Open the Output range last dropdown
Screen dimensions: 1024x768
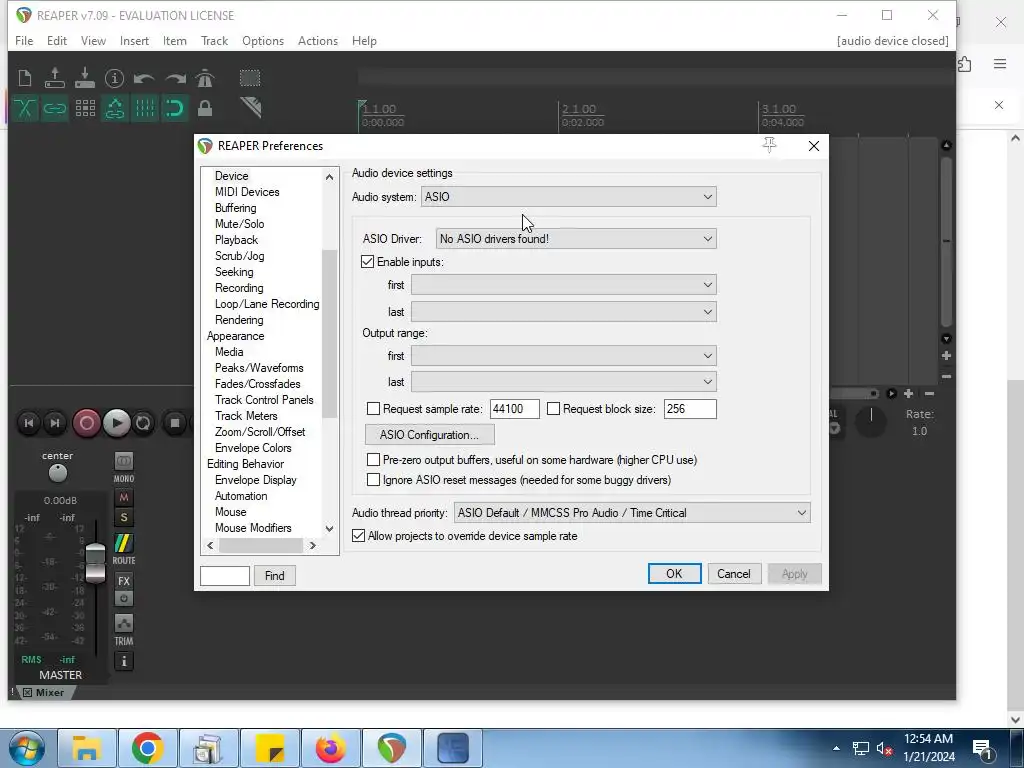point(564,382)
